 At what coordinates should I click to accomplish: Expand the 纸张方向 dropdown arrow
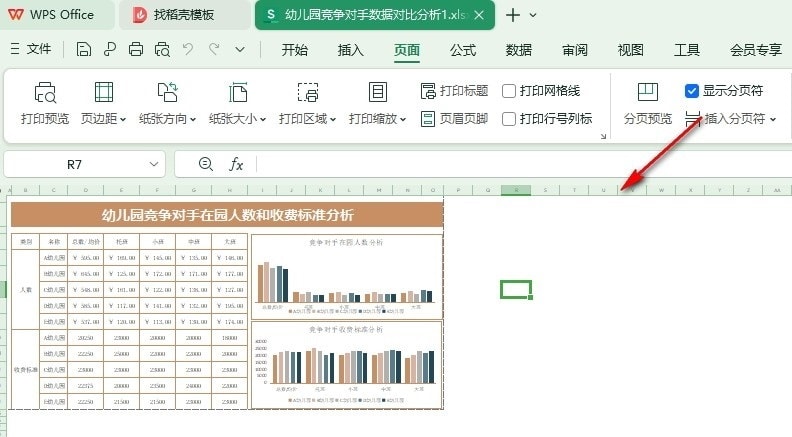point(192,120)
